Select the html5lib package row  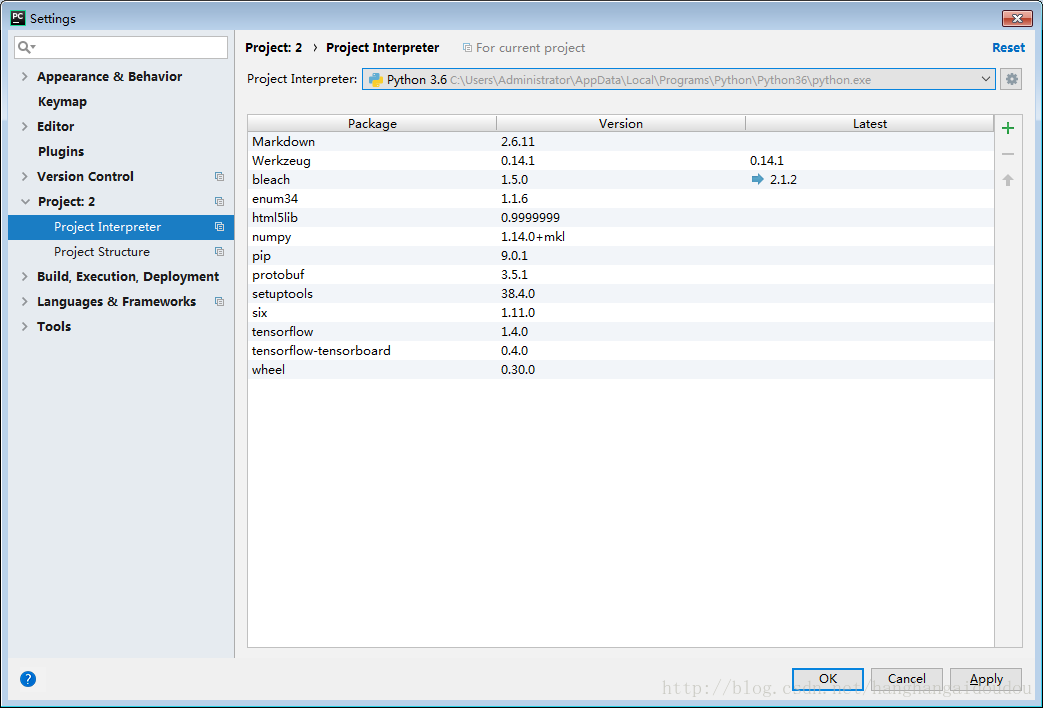click(621, 218)
